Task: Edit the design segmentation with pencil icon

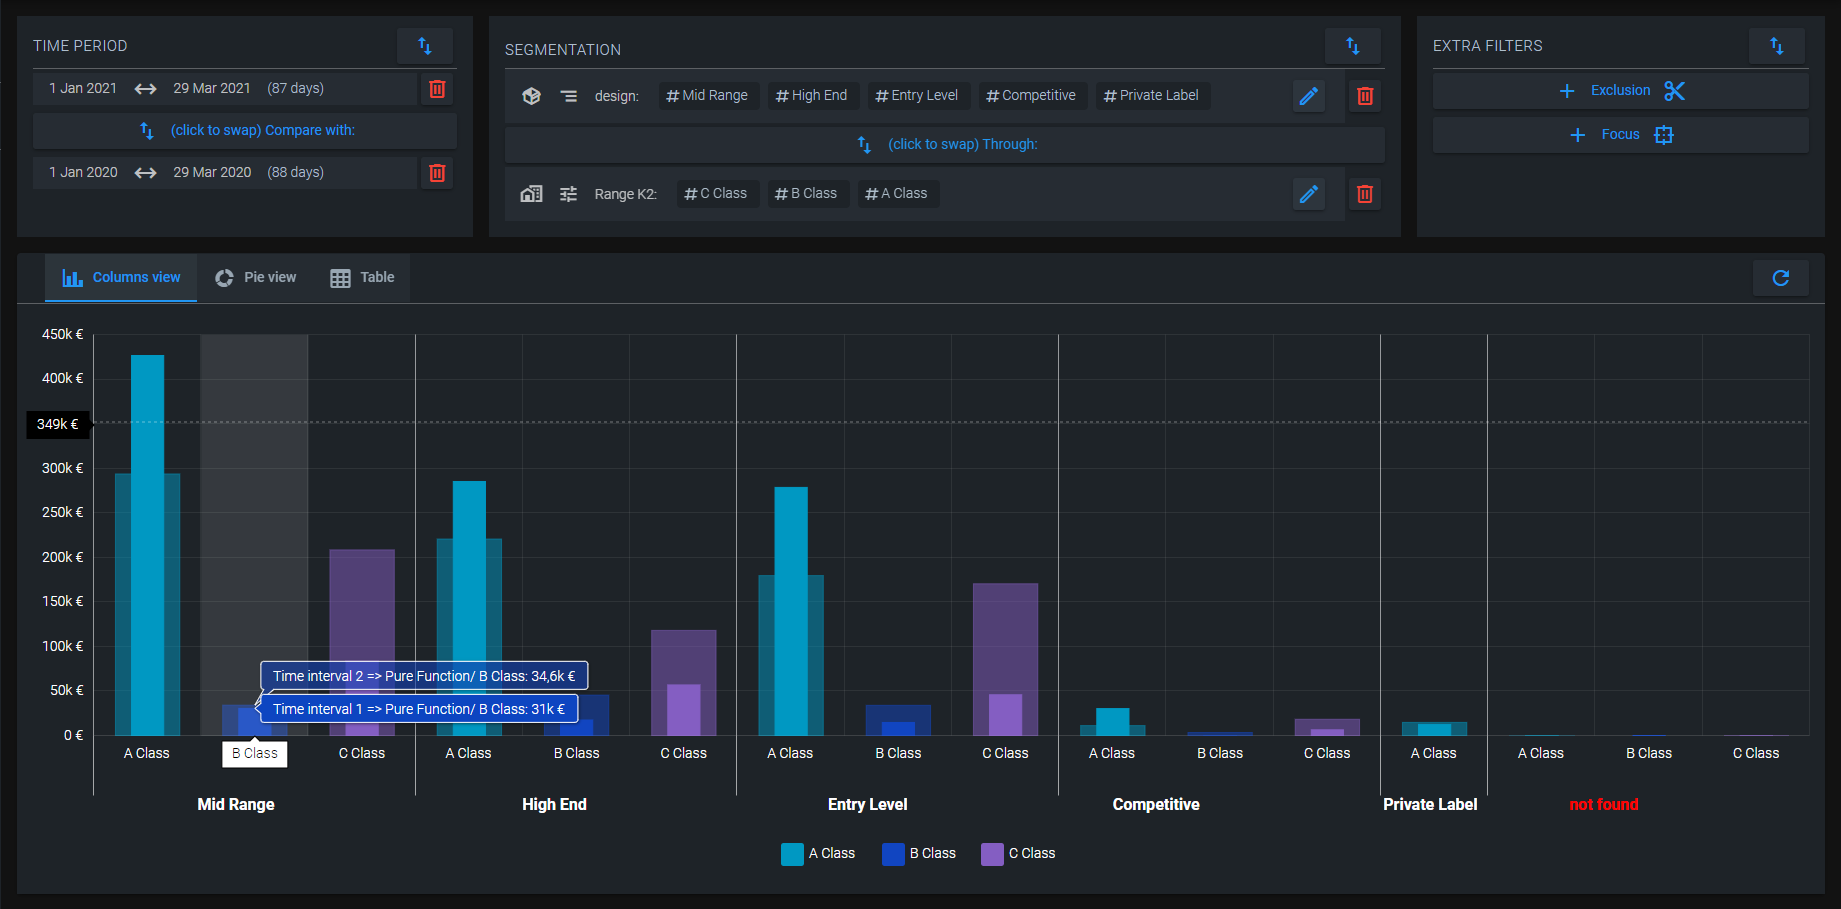Action: click(1308, 96)
